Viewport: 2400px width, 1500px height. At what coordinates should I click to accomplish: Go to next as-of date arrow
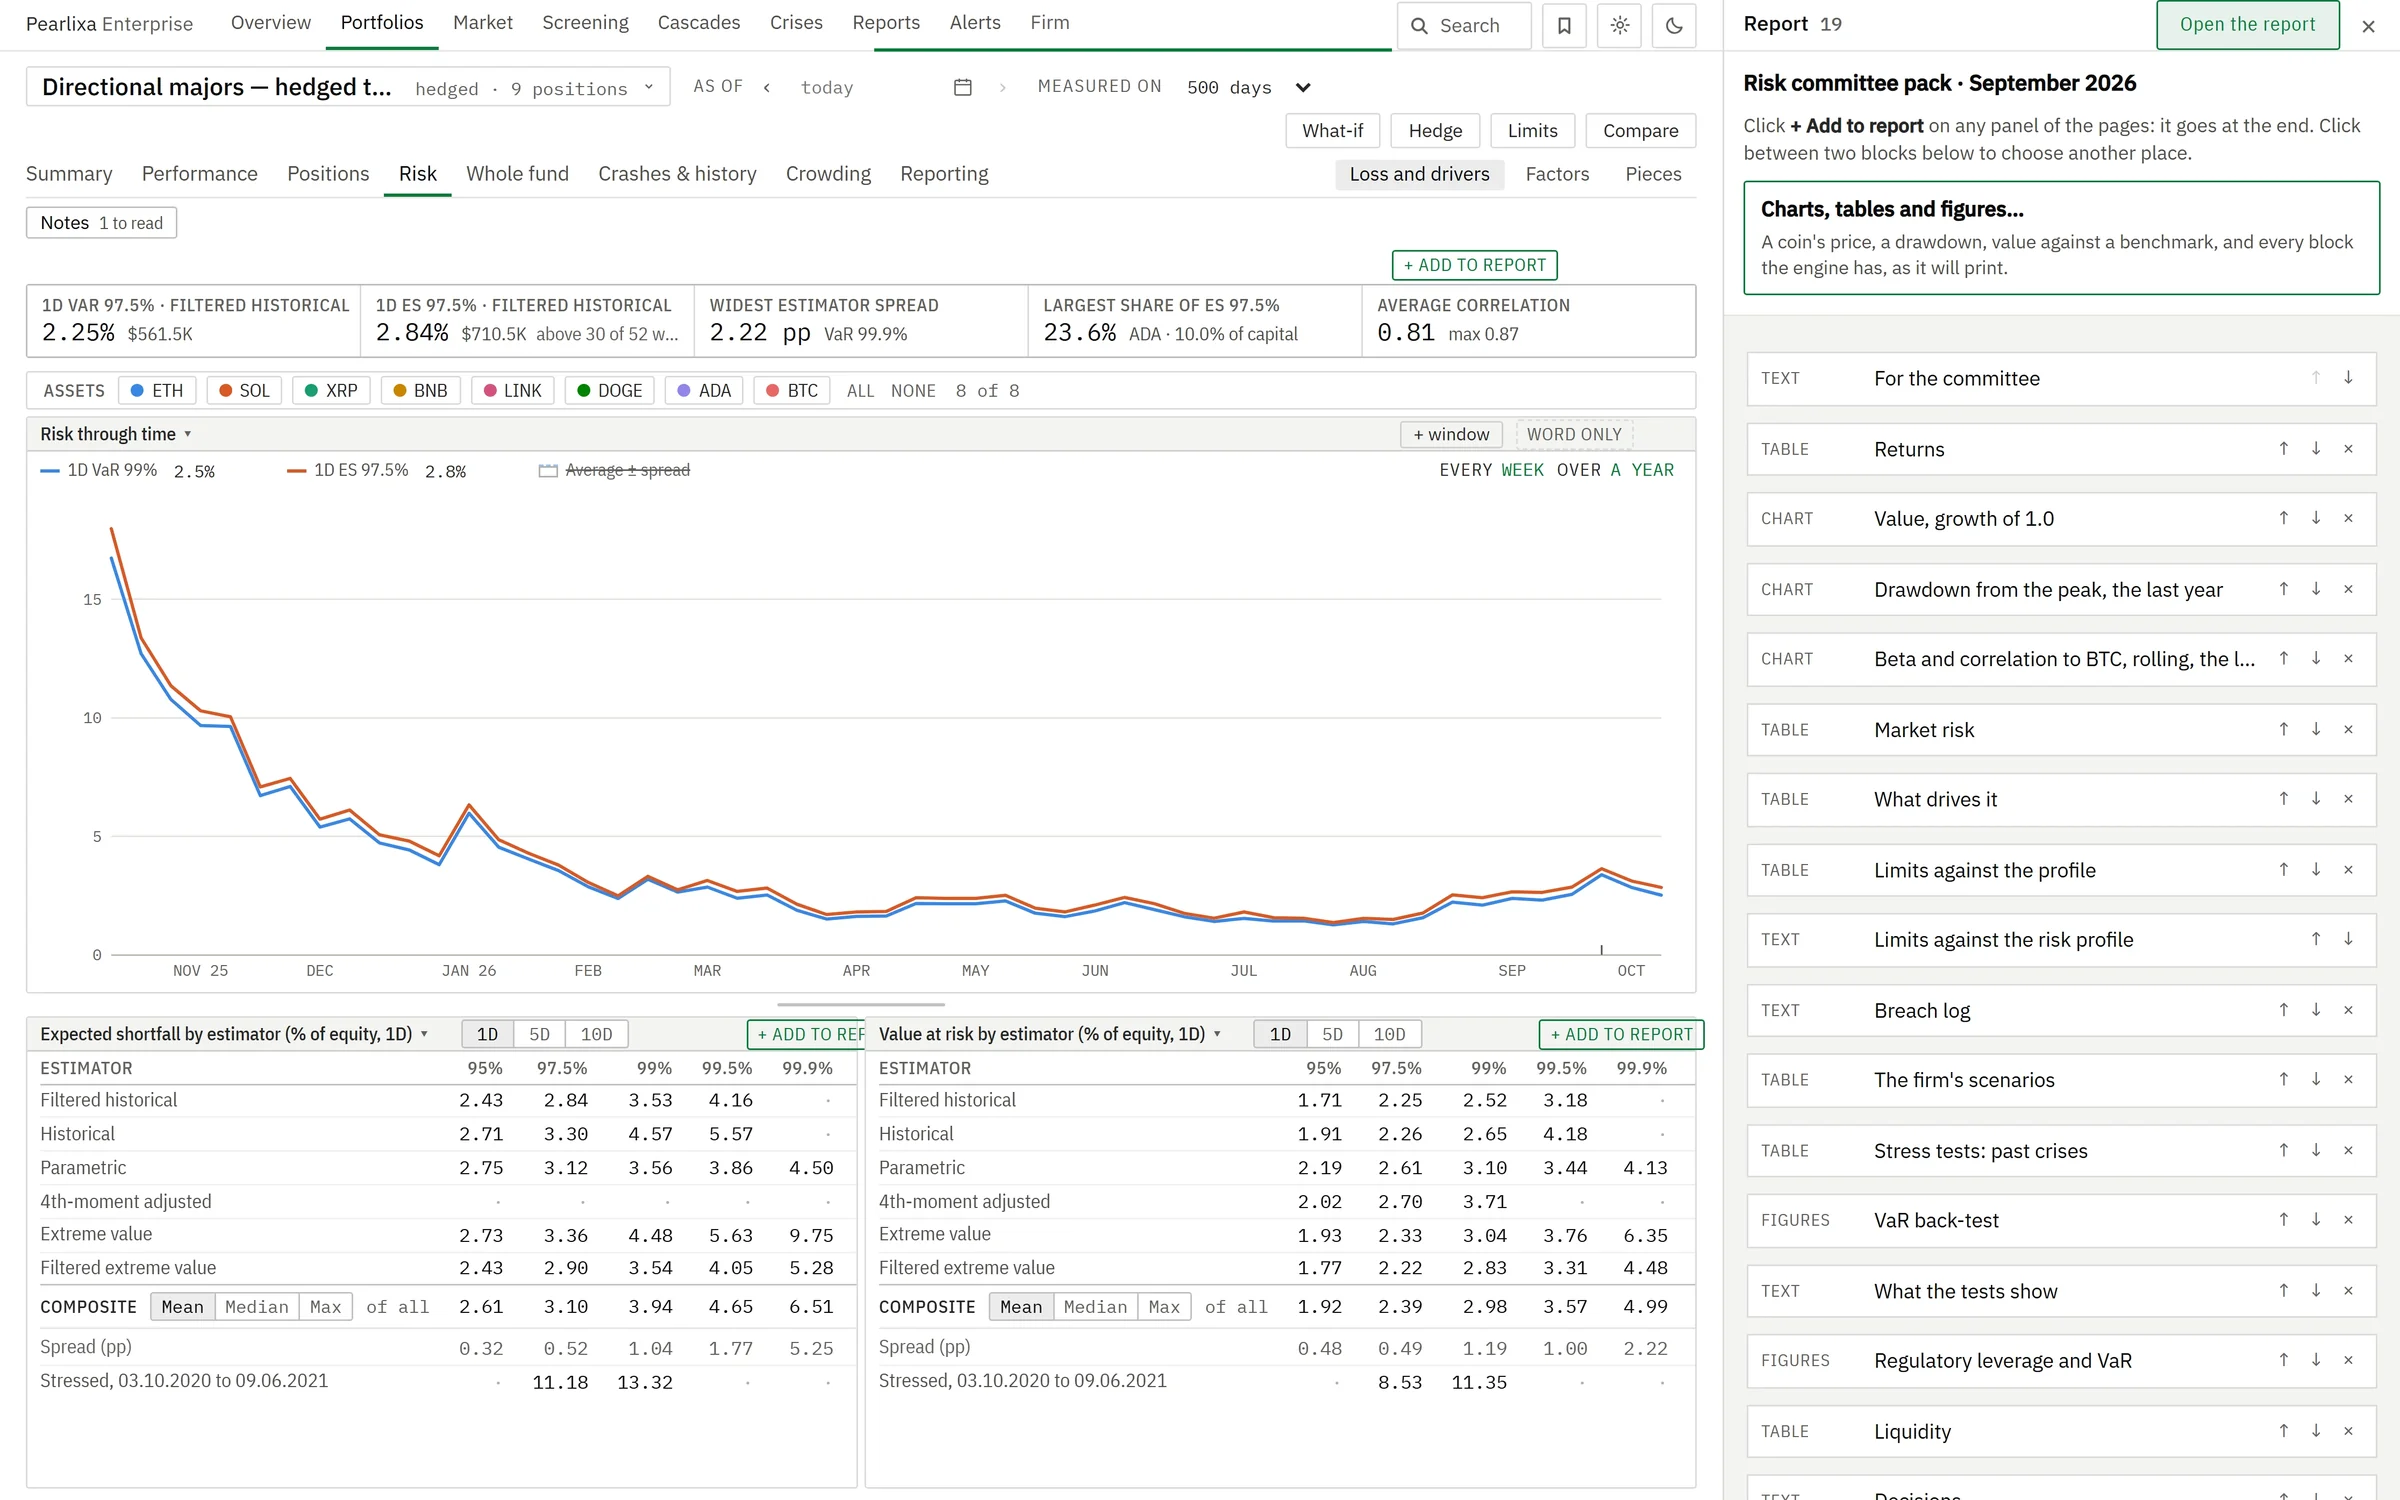tap(1002, 87)
